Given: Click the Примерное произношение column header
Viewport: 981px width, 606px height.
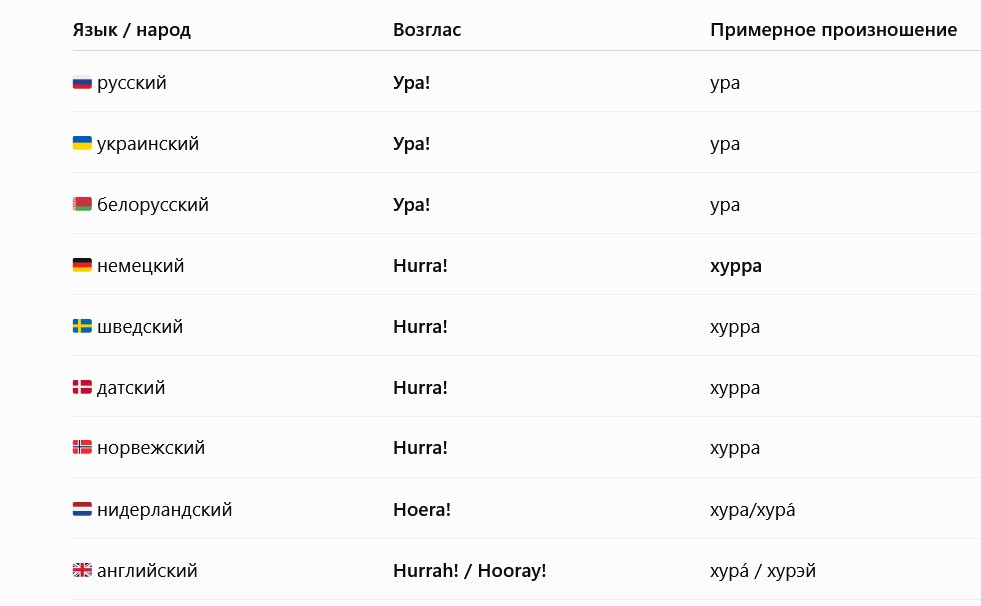Looking at the screenshot, I should tap(833, 29).
